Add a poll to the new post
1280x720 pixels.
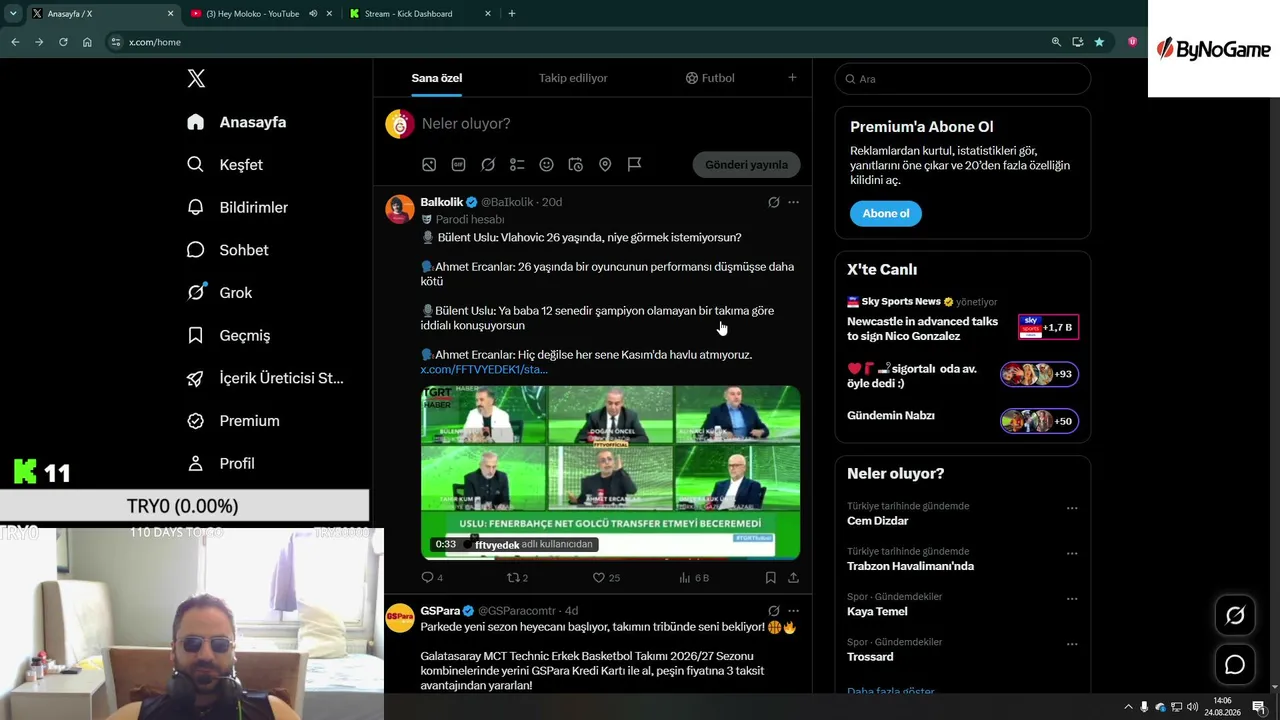click(x=517, y=165)
